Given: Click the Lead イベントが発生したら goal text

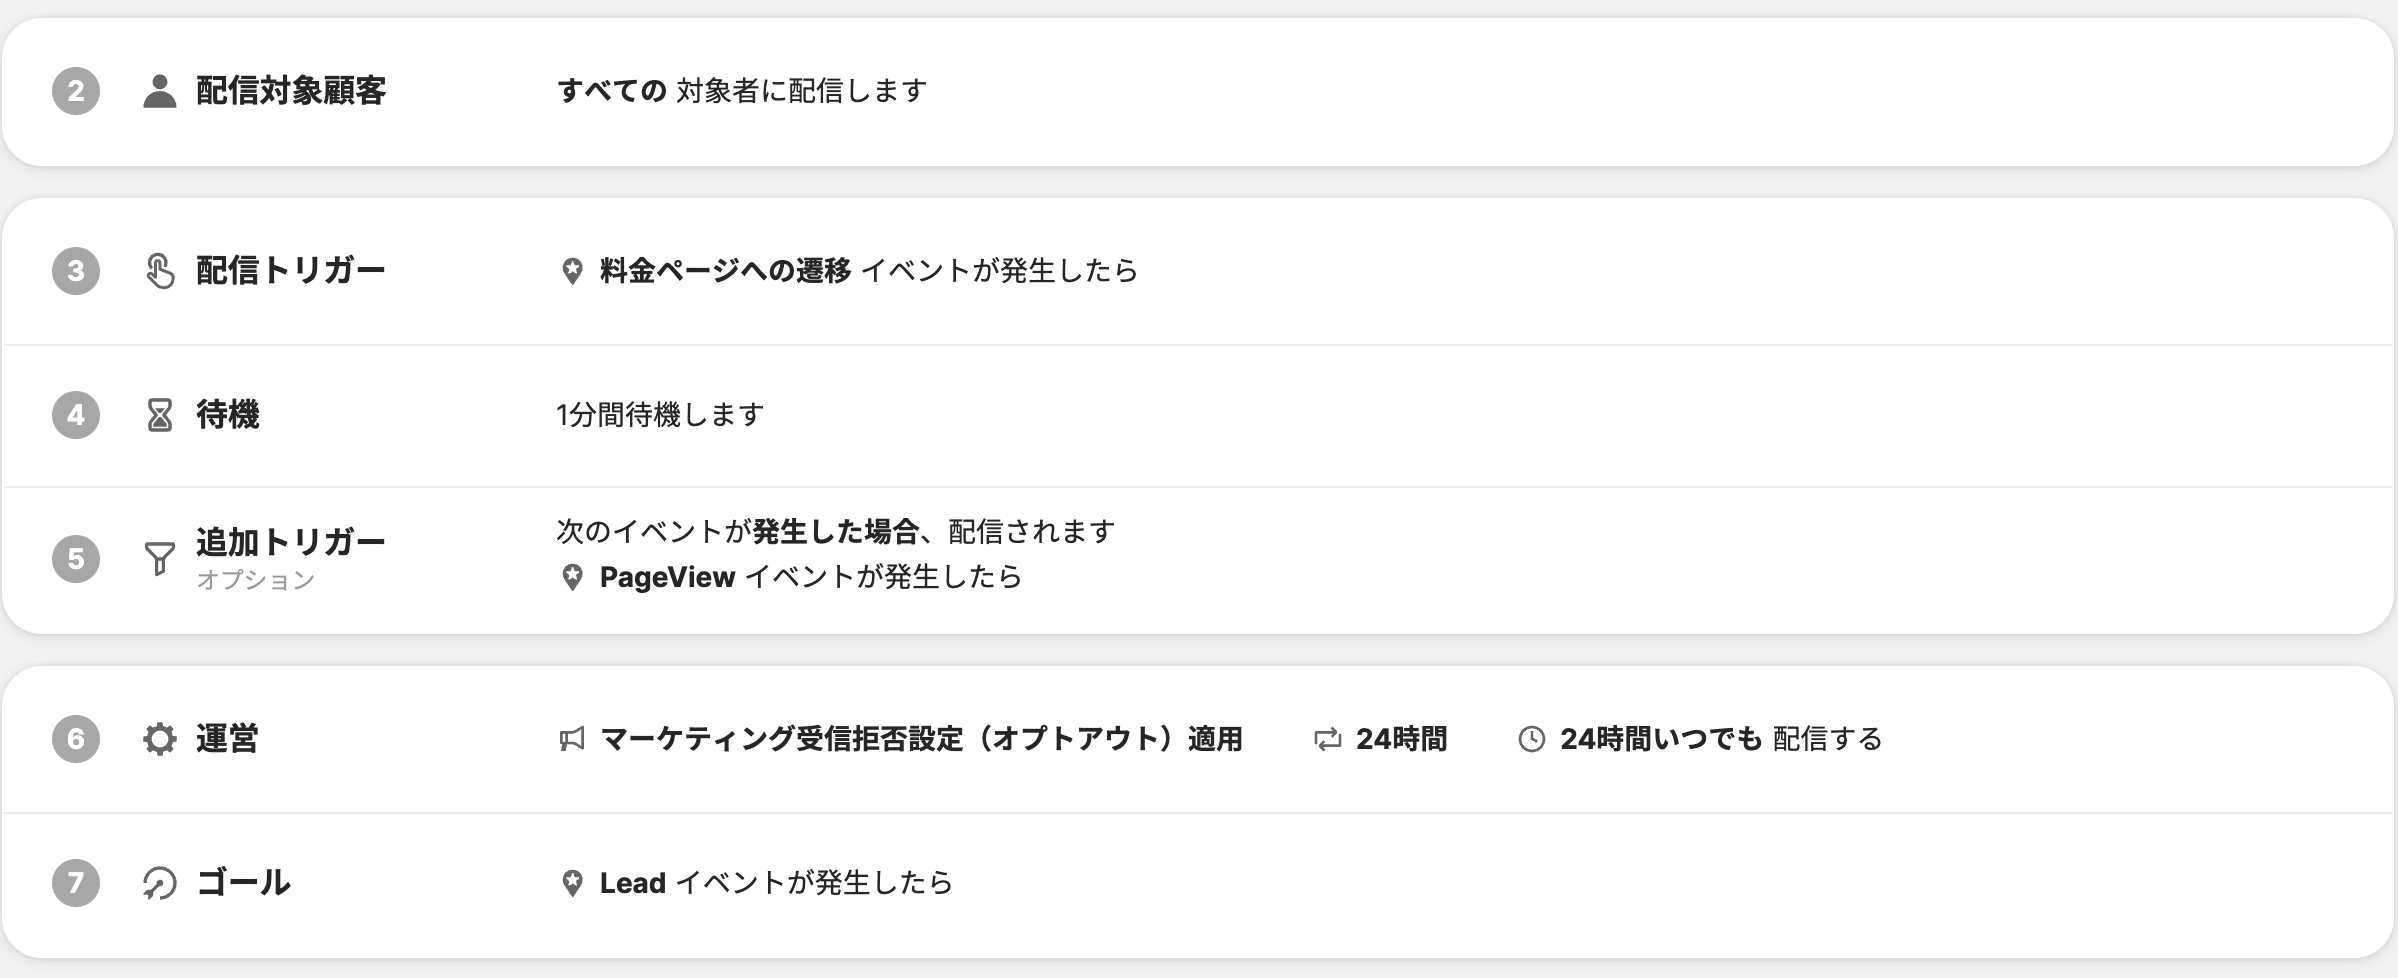Looking at the screenshot, I should [776, 883].
